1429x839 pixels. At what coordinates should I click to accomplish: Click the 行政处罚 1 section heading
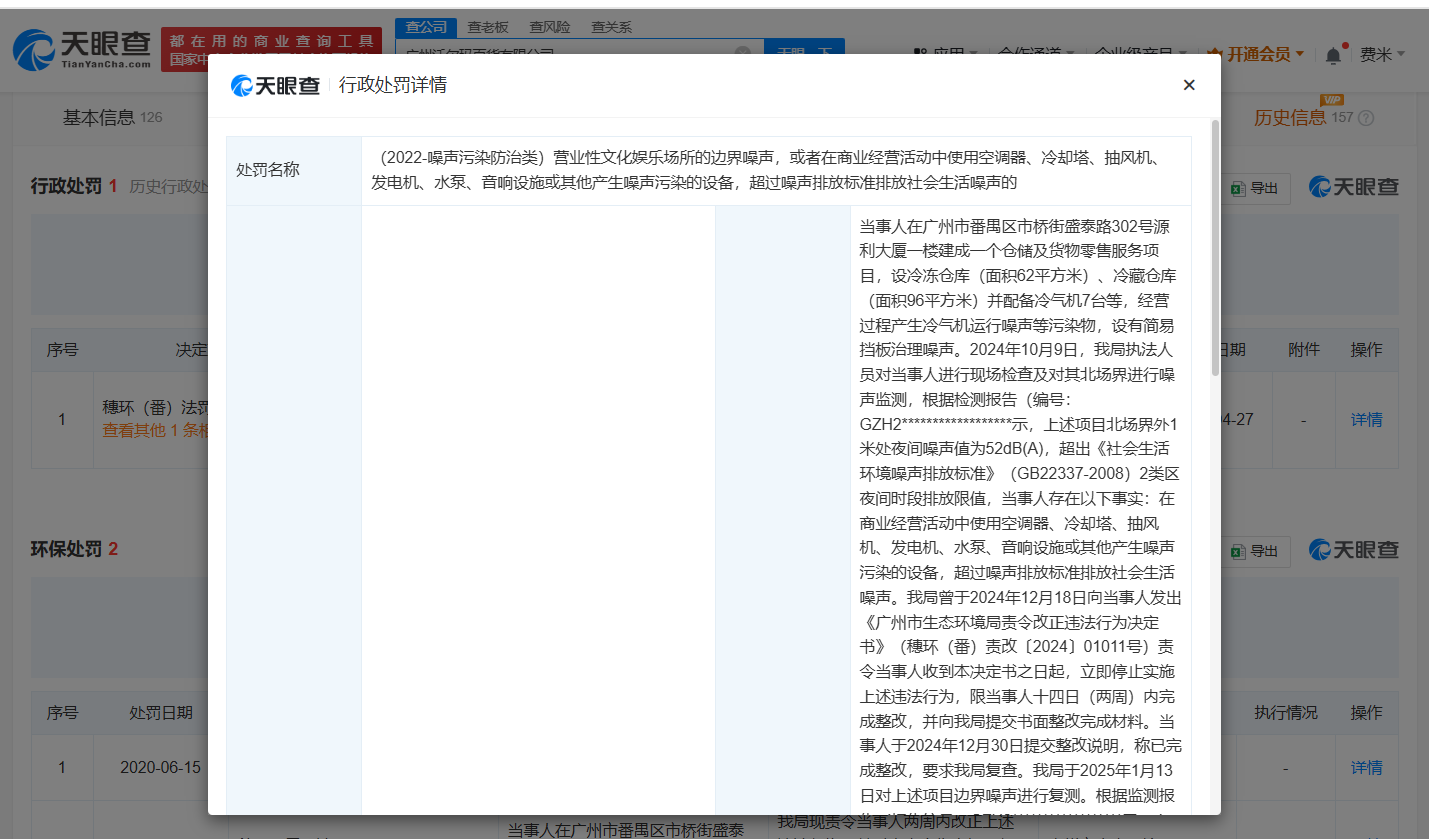74,186
